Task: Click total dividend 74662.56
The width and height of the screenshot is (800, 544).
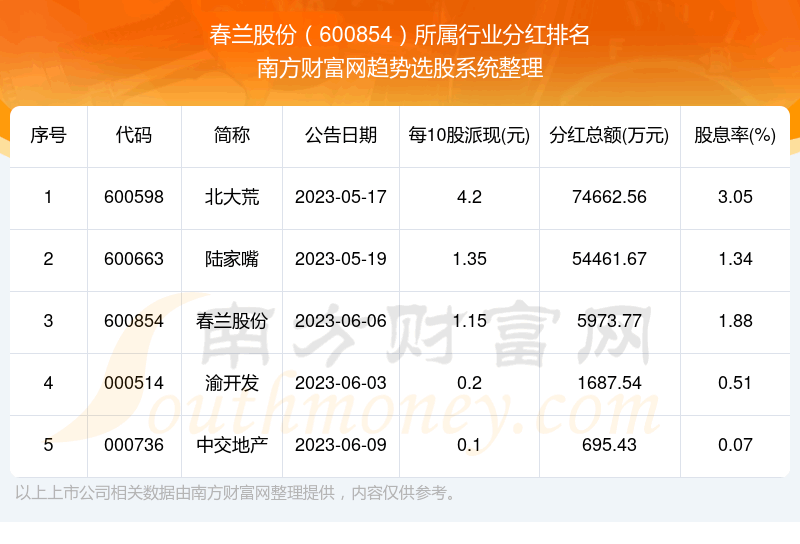Action: pyautogui.click(x=609, y=197)
